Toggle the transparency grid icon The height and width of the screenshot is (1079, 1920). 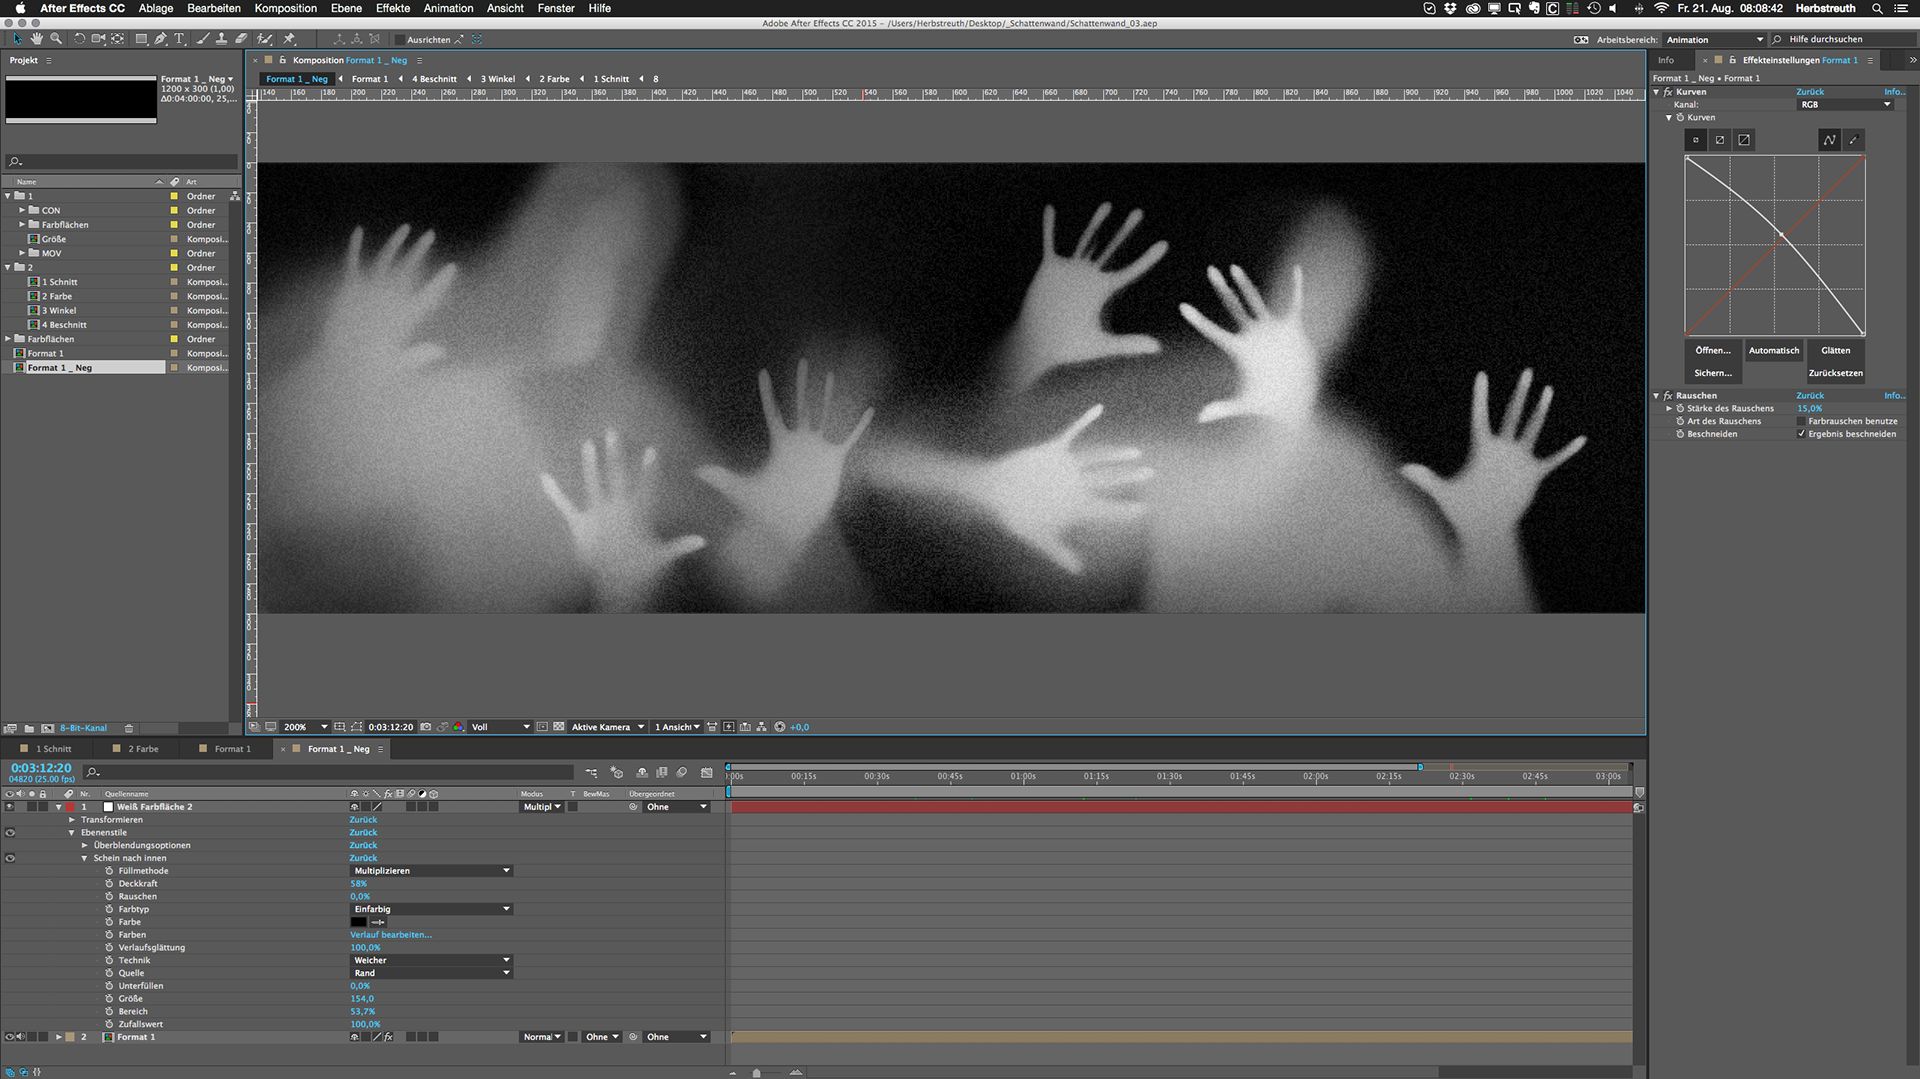click(x=559, y=727)
